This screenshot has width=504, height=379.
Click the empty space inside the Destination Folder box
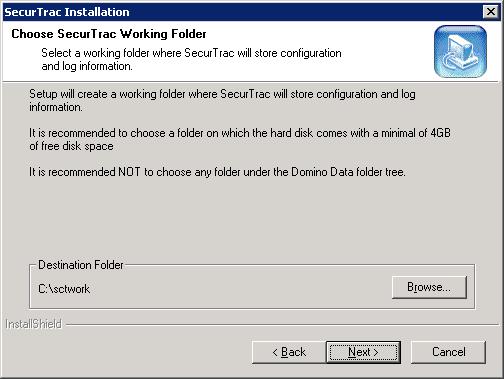pos(240,289)
